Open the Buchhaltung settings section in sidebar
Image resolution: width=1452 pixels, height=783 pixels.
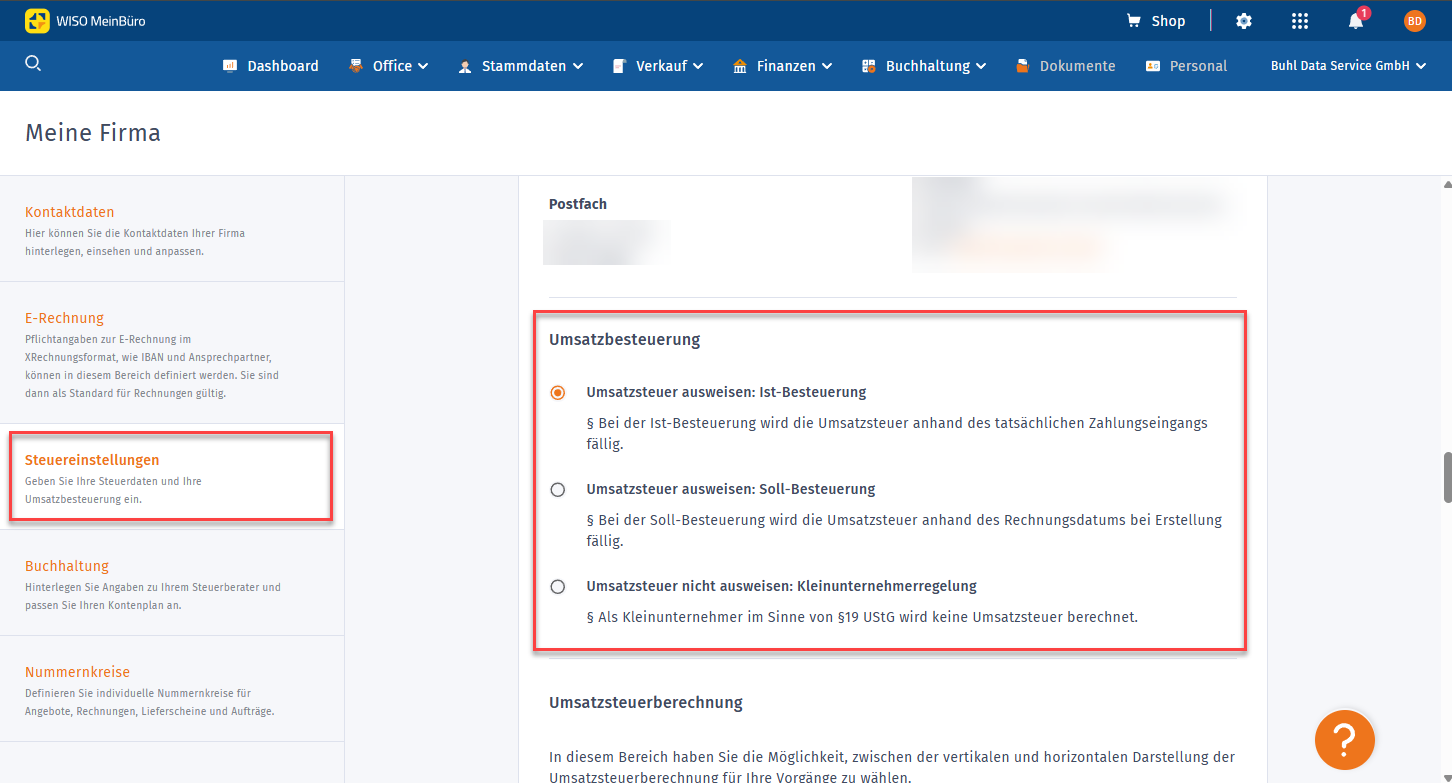coord(172,583)
